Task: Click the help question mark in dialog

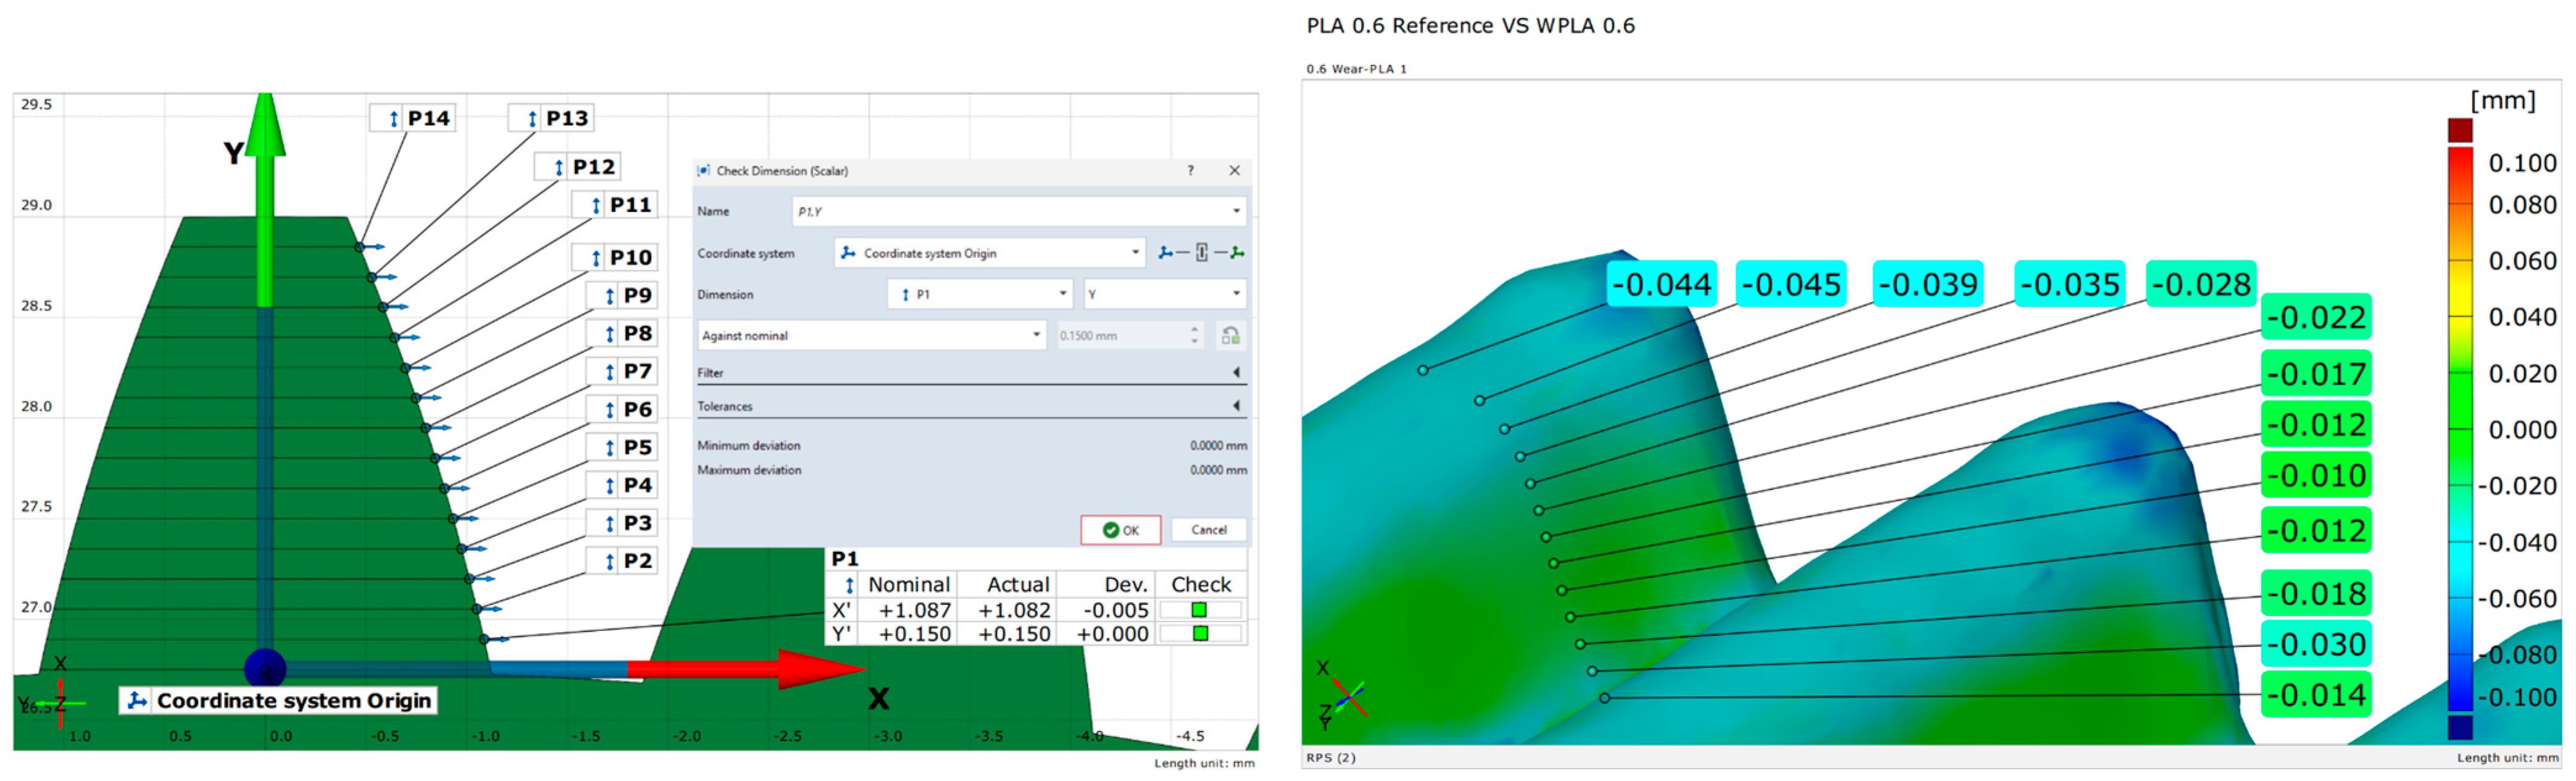Action: tap(1190, 171)
